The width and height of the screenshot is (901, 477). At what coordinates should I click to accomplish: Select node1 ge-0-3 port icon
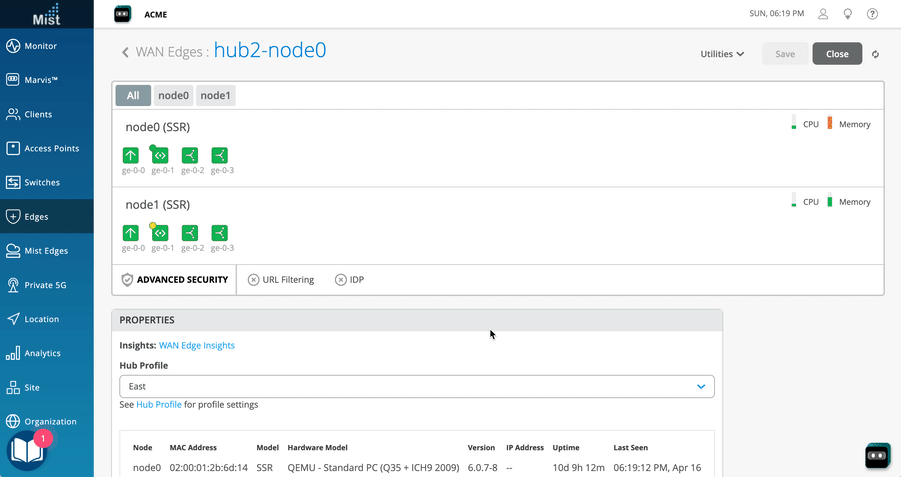coord(220,233)
